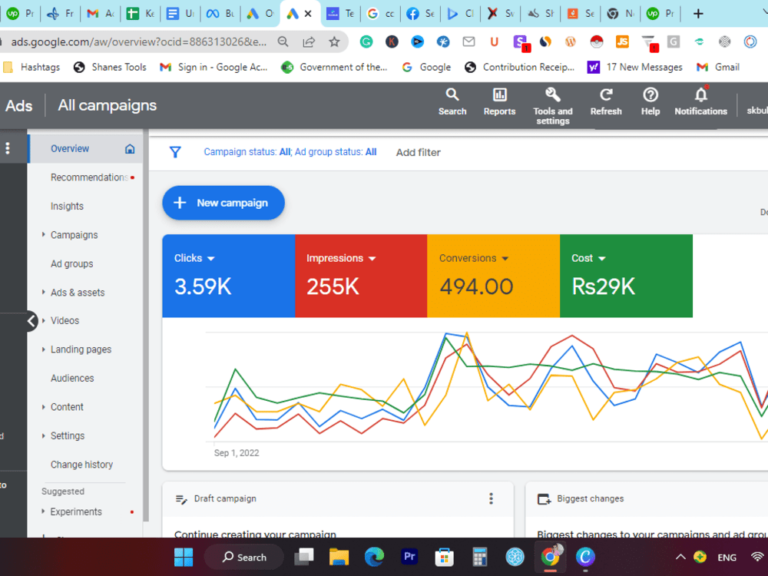
Task: Open the Clicks metric dropdown
Action: click(211, 259)
